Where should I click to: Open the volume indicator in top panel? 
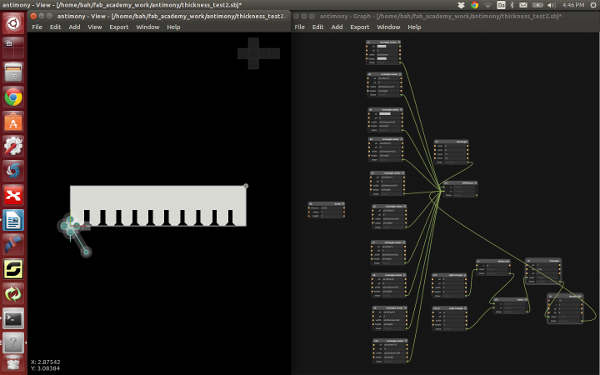click(551, 5)
